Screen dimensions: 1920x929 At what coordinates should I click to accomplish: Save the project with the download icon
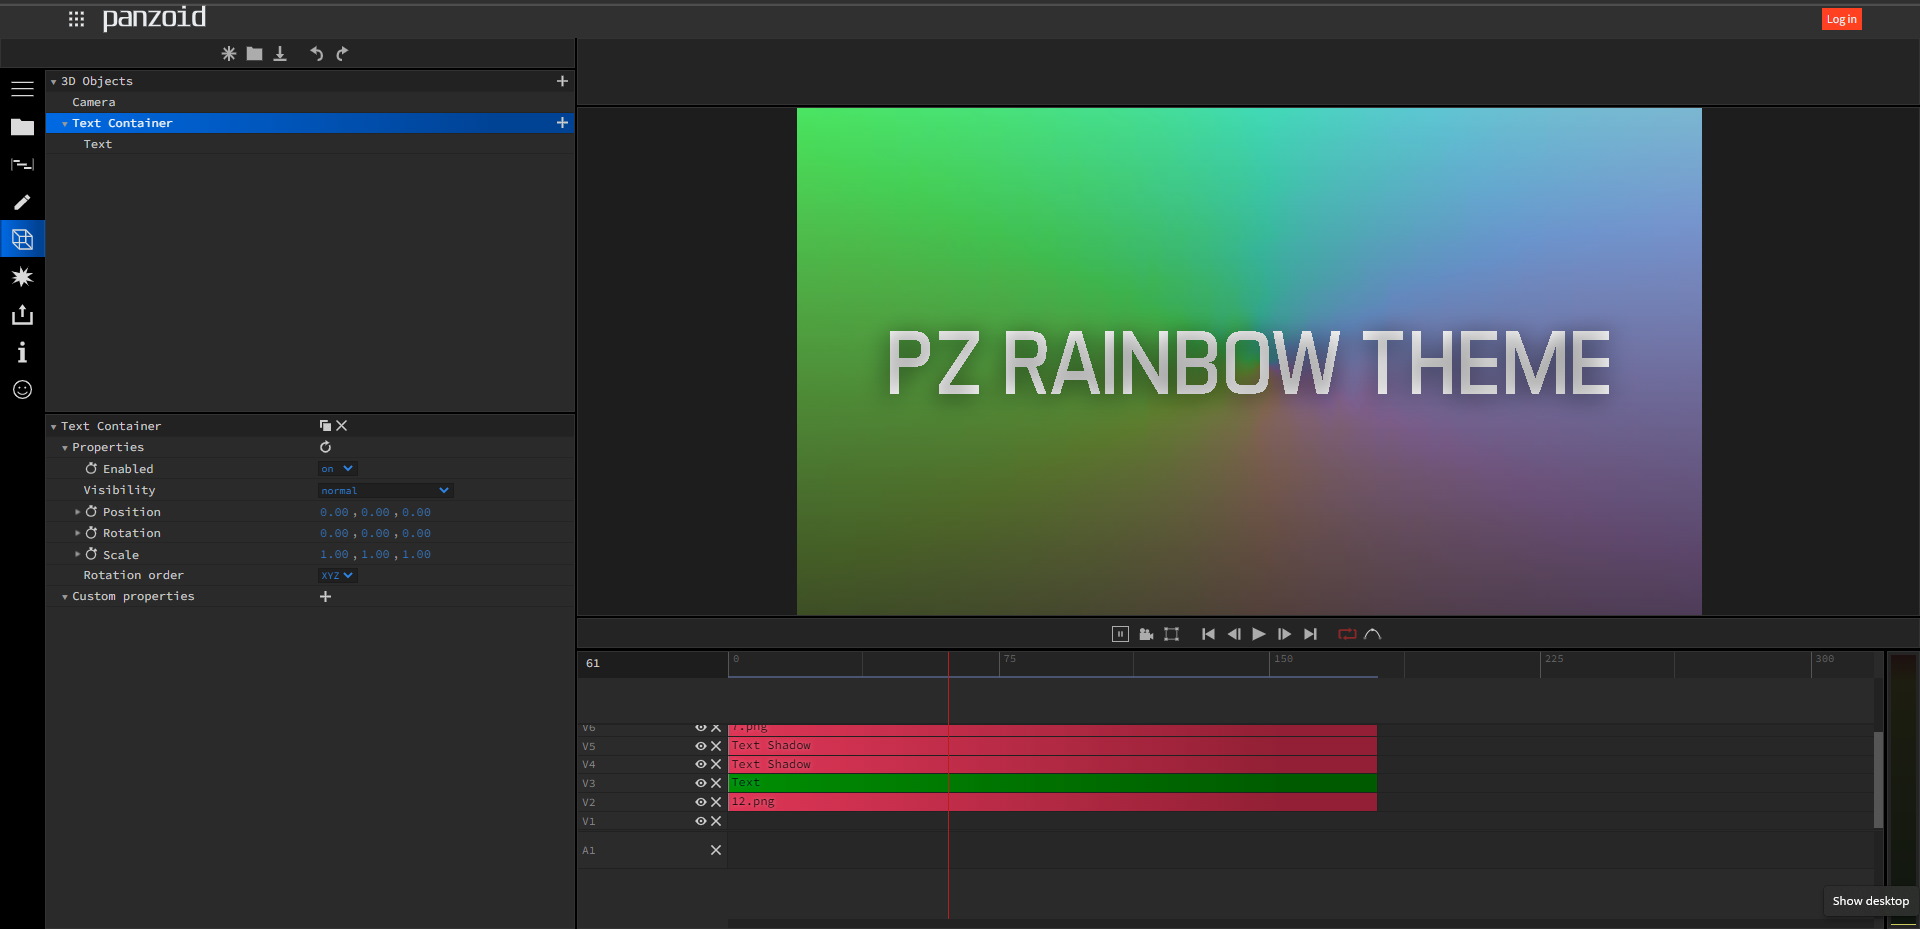(x=280, y=54)
